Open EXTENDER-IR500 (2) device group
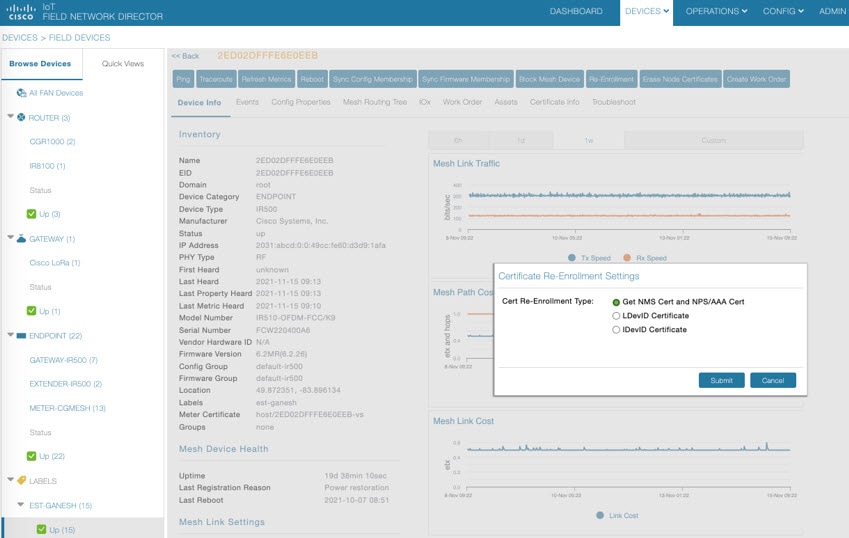 pyautogui.click(x=66, y=384)
